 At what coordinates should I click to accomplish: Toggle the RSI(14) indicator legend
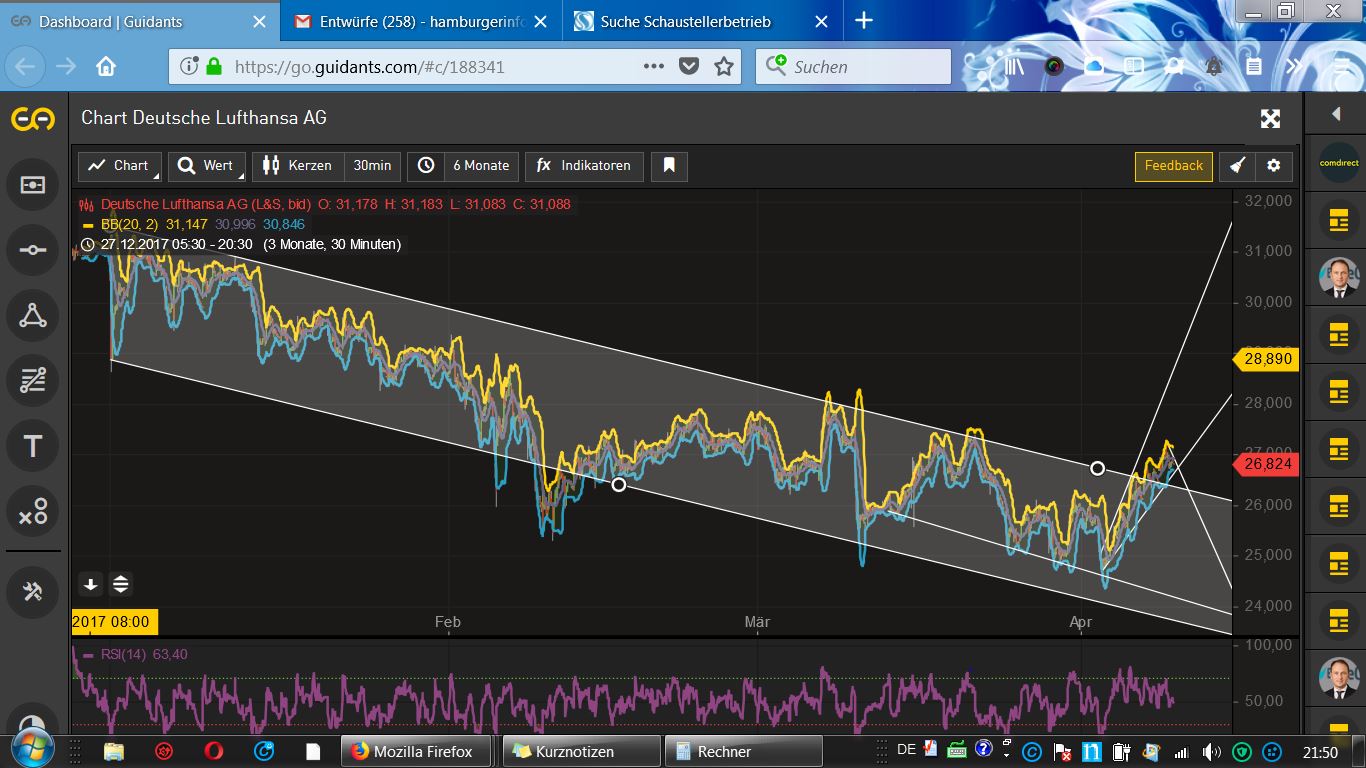click(x=143, y=655)
